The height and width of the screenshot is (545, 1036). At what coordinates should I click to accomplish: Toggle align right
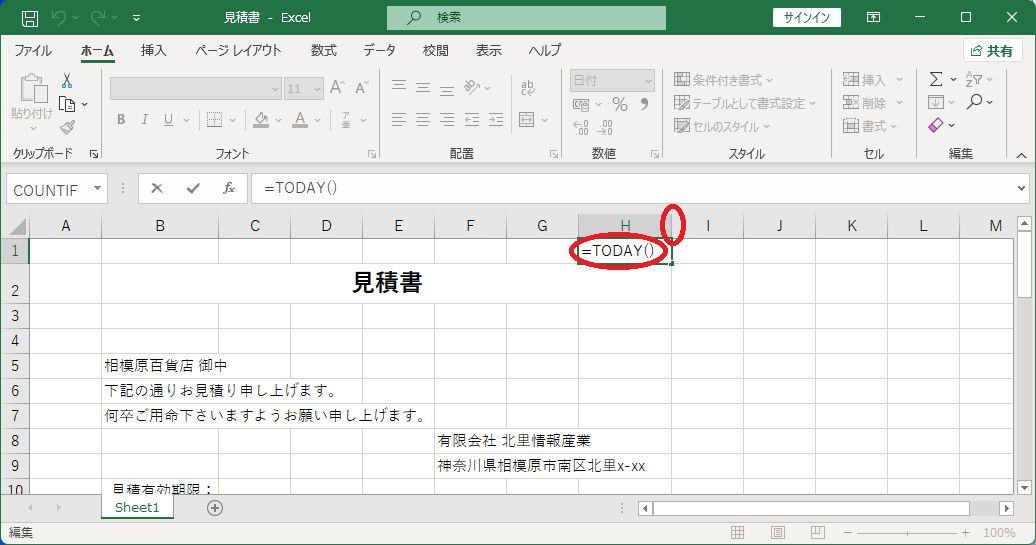click(447, 120)
